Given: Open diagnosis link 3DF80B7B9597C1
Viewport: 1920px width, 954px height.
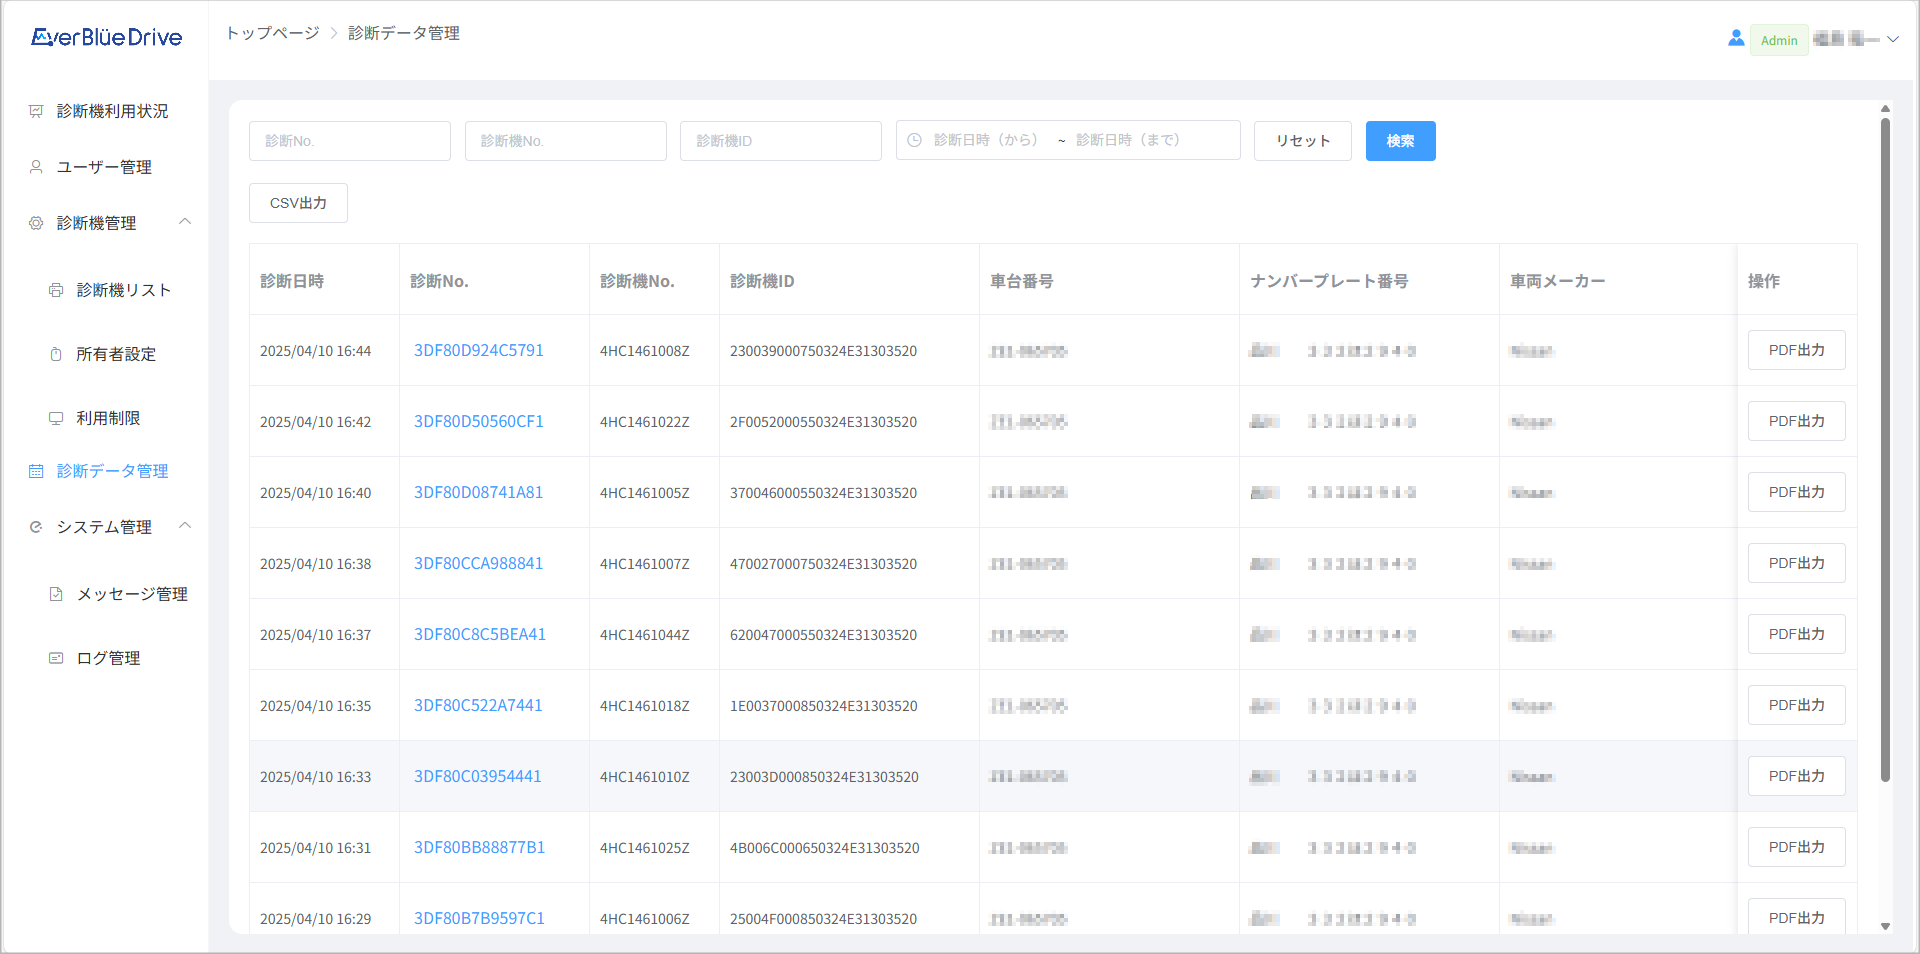Looking at the screenshot, I should (x=480, y=918).
